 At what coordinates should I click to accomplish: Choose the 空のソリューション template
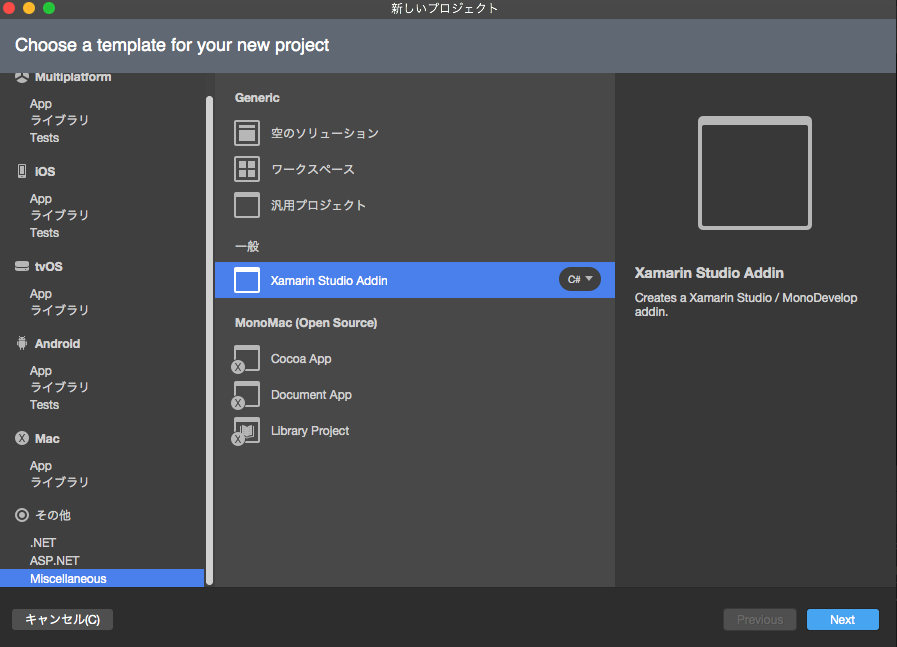point(415,133)
